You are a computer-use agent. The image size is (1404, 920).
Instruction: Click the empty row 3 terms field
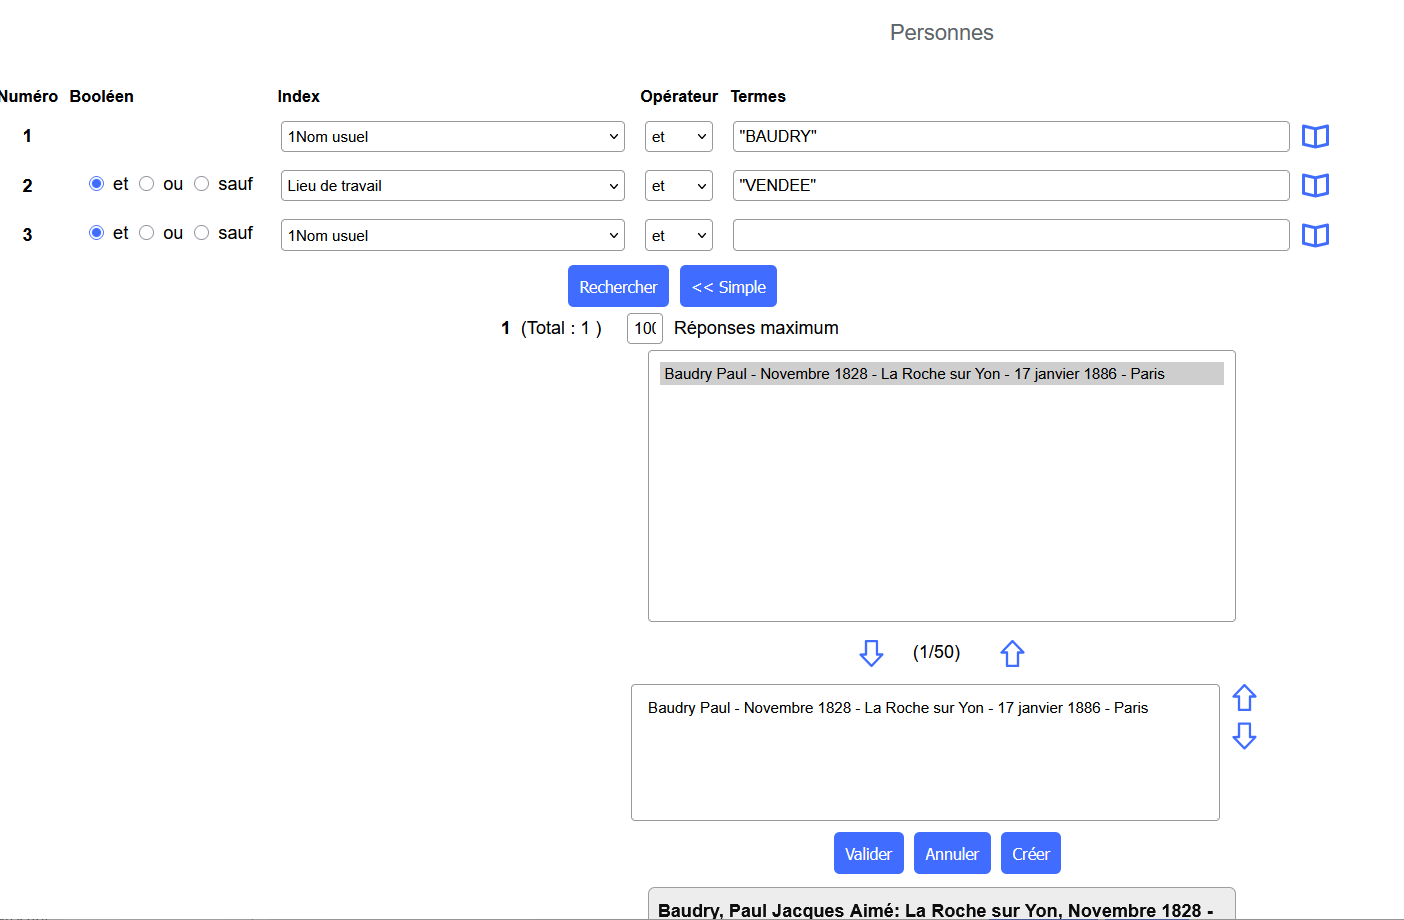point(1010,235)
